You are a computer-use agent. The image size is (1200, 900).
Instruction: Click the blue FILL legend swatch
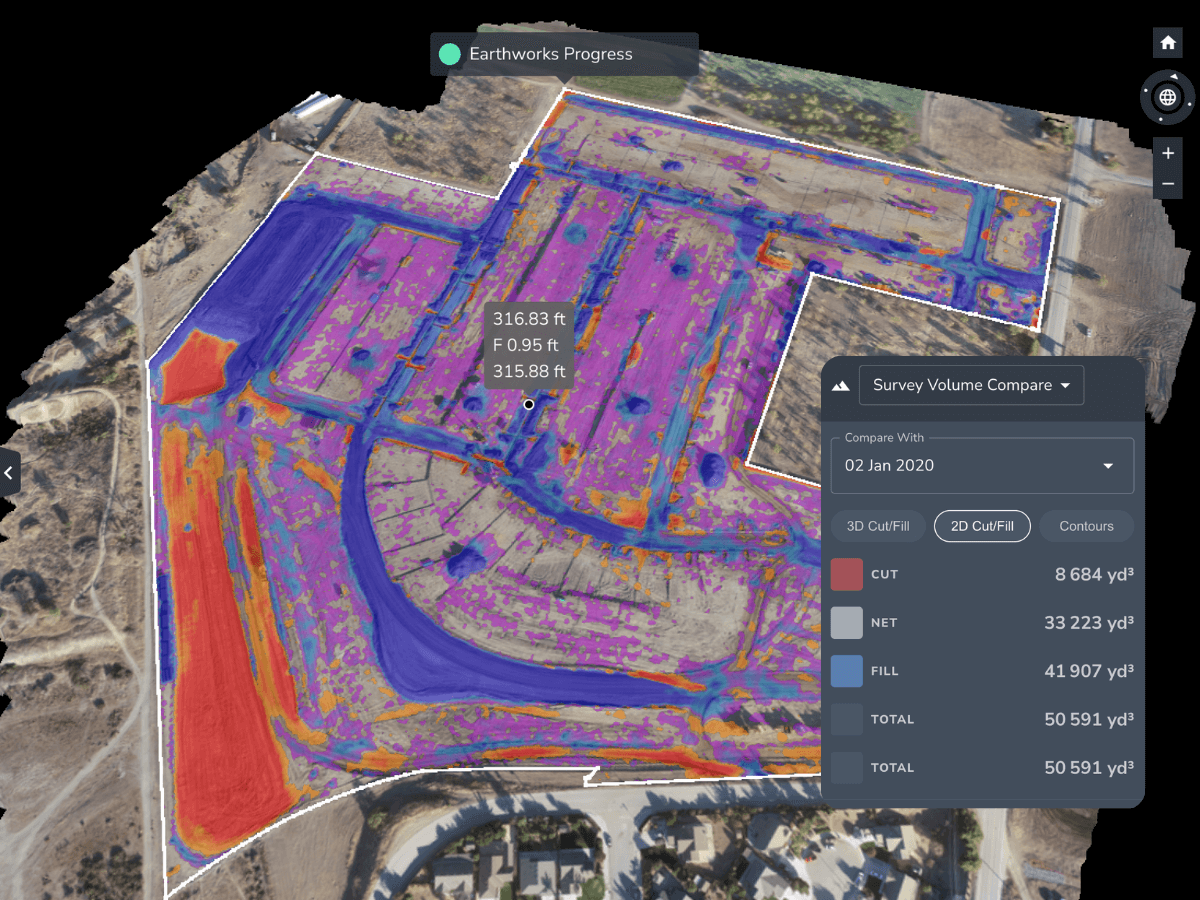(845, 671)
